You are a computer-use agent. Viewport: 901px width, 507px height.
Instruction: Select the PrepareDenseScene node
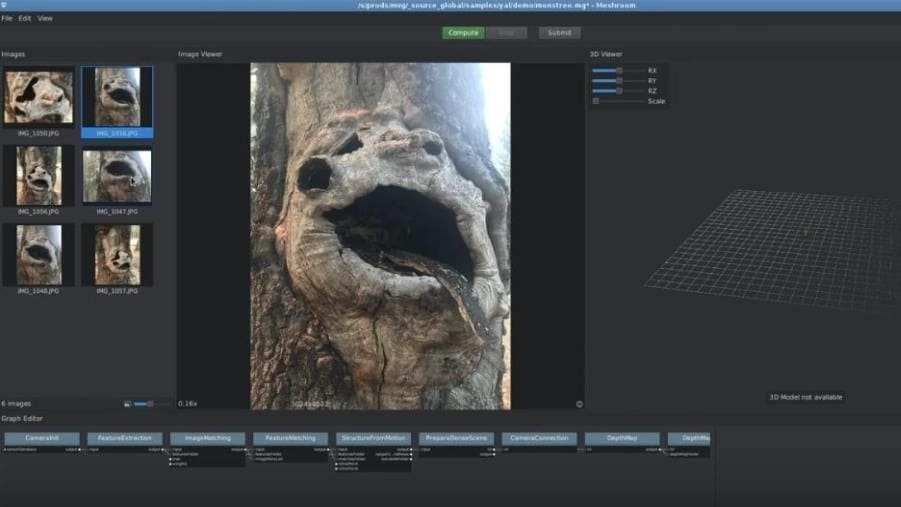pyautogui.click(x=456, y=439)
